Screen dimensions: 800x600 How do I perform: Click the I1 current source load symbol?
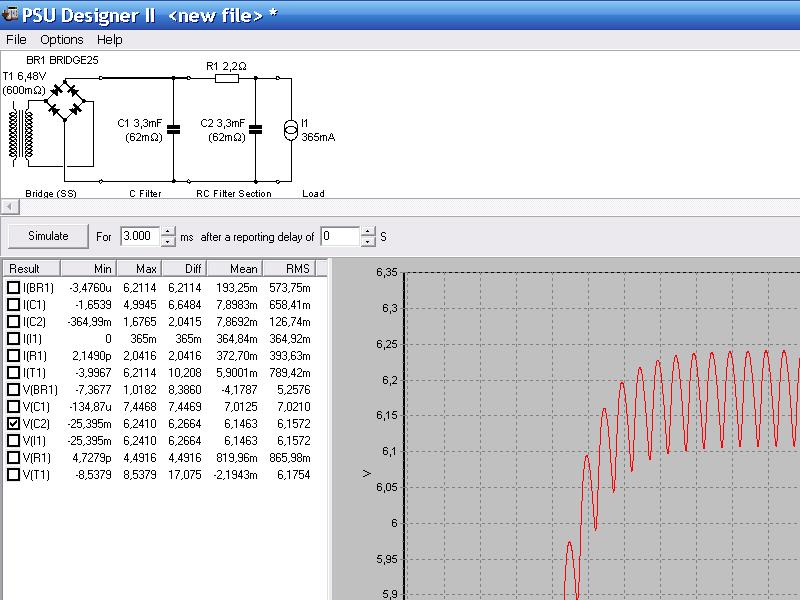291,130
